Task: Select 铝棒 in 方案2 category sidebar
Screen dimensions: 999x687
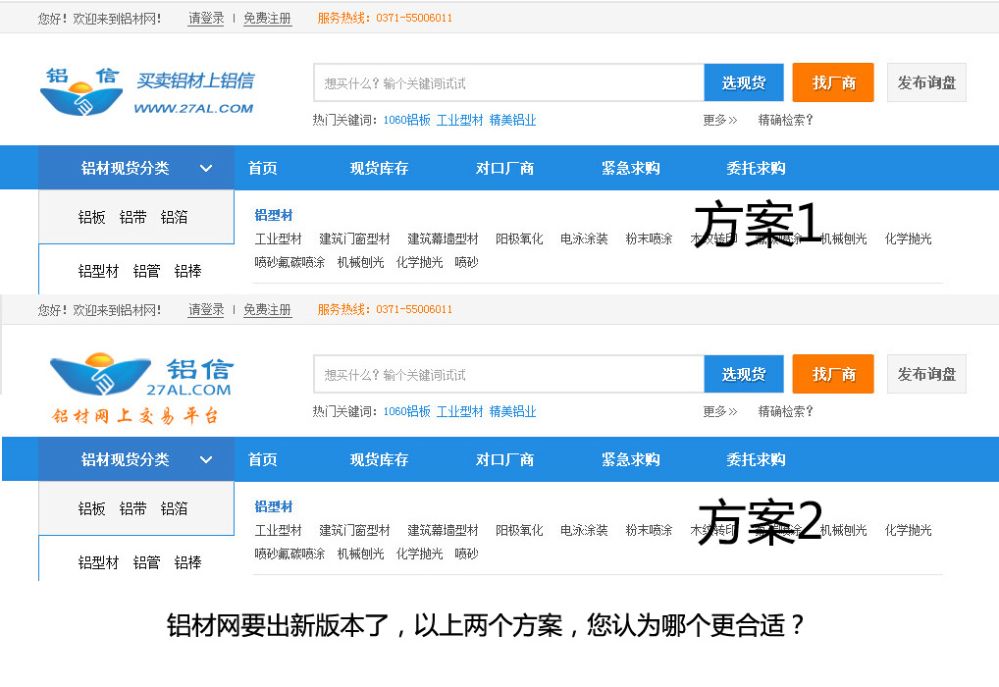Action: coord(188,563)
